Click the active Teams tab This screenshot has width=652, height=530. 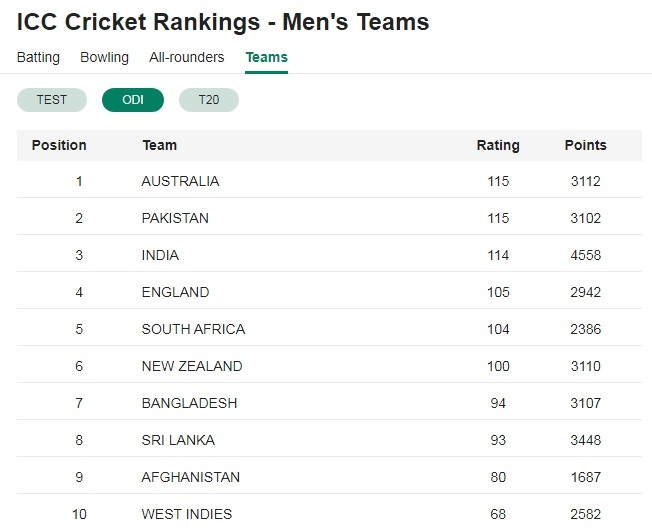(x=267, y=57)
